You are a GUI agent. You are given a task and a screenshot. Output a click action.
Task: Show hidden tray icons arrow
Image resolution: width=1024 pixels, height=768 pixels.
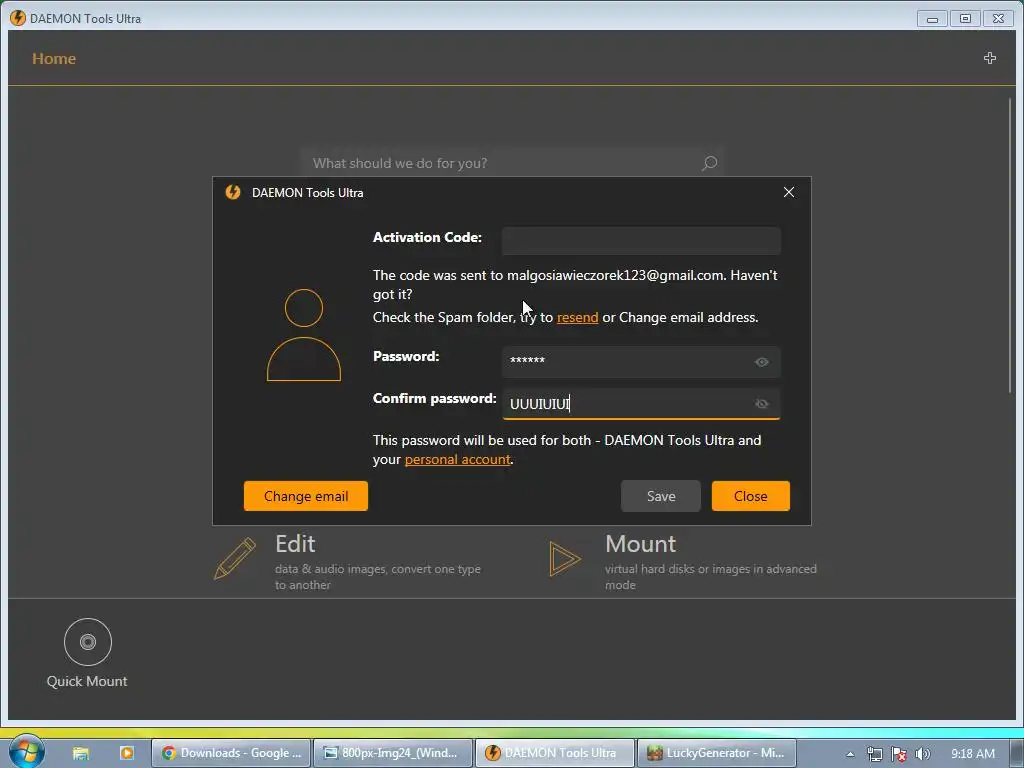tap(850, 754)
